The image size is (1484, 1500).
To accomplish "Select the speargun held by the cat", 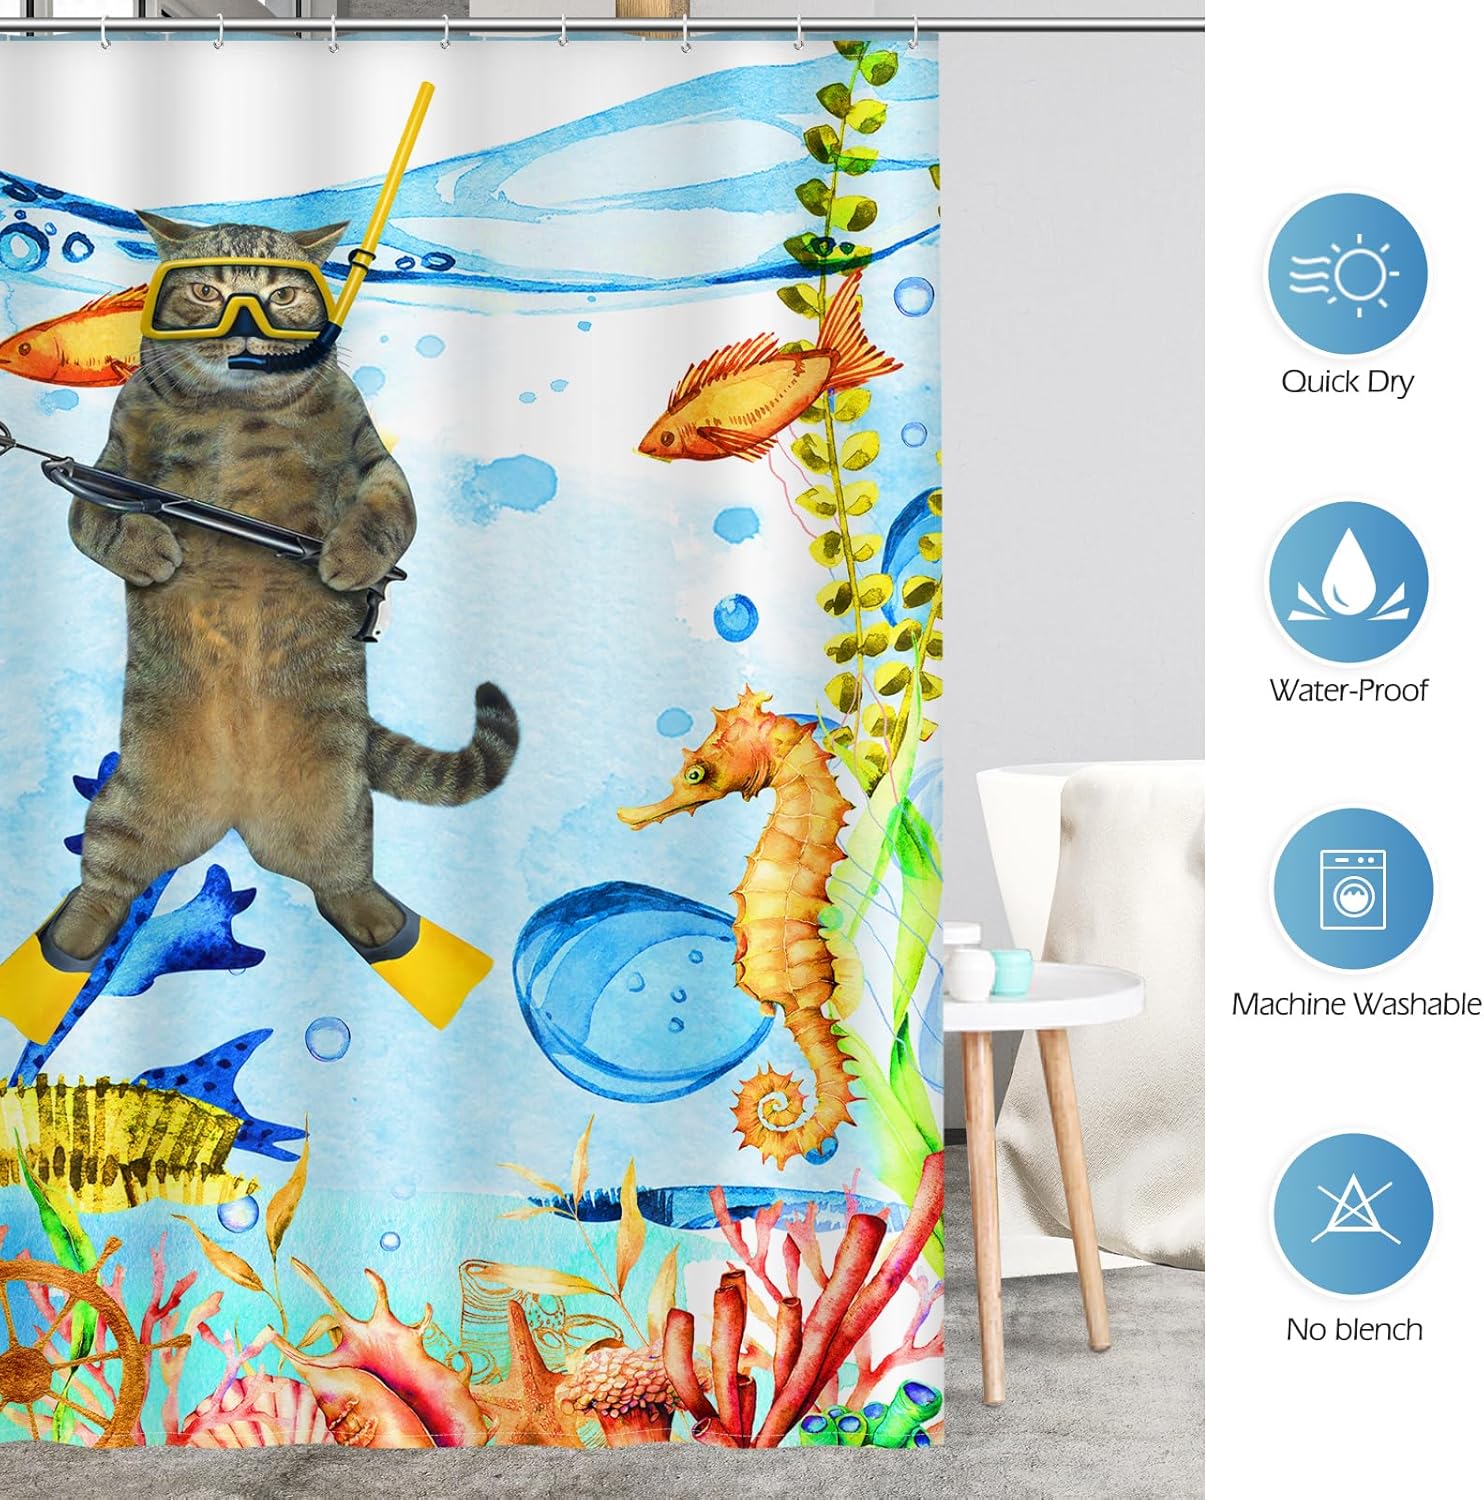I will [x=200, y=500].
